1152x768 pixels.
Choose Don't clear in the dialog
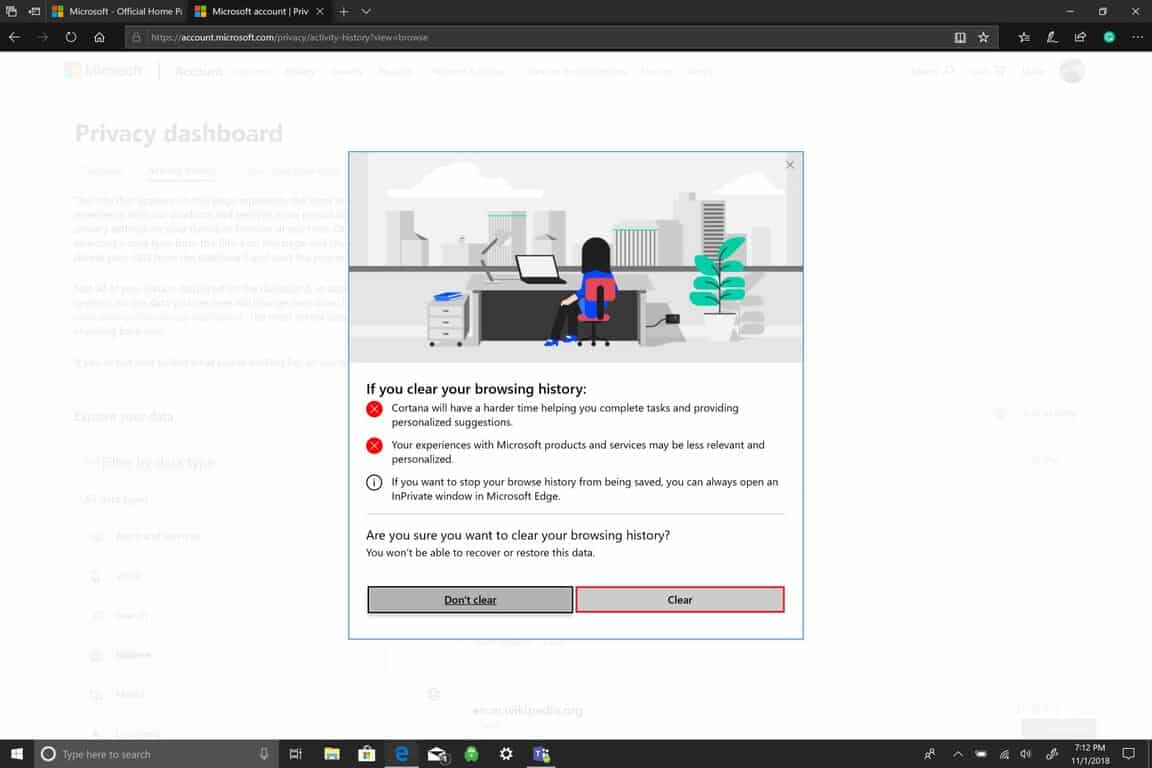(x=470, y=600)
